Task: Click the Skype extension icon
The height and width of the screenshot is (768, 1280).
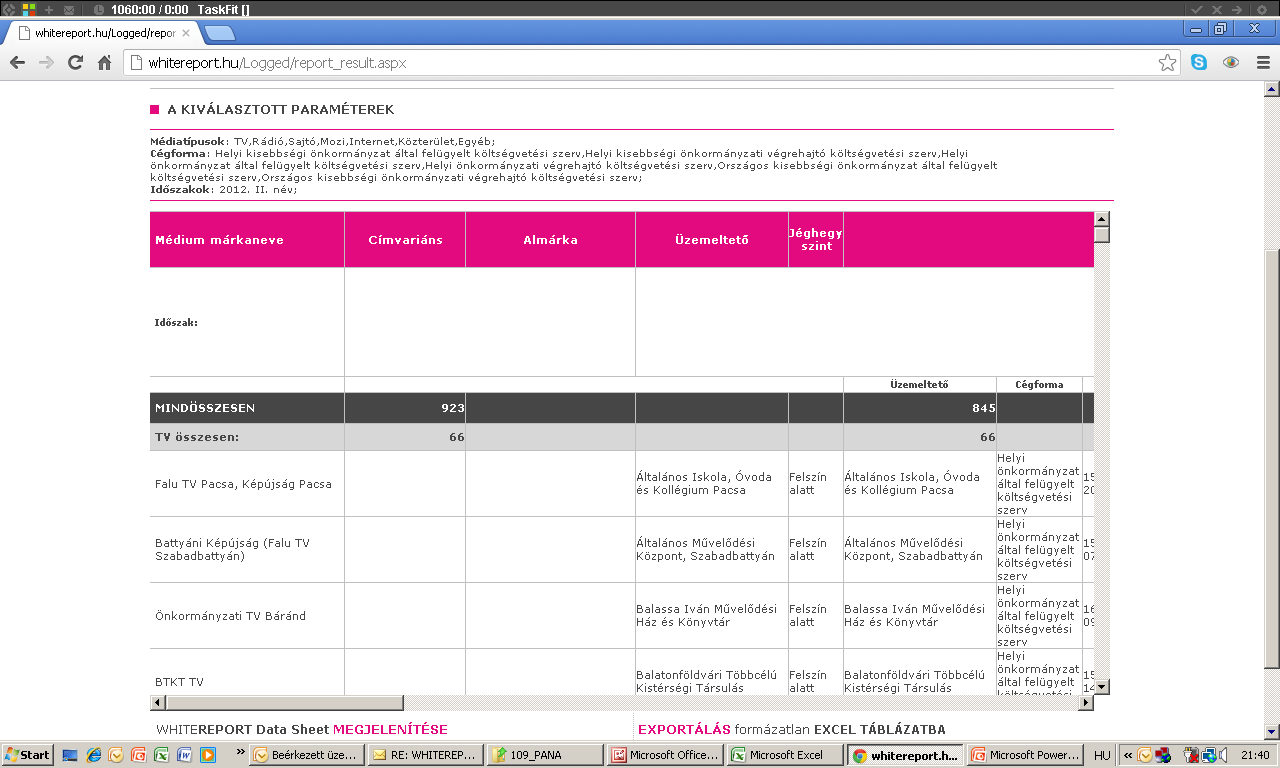Action: pos(1198,62)
